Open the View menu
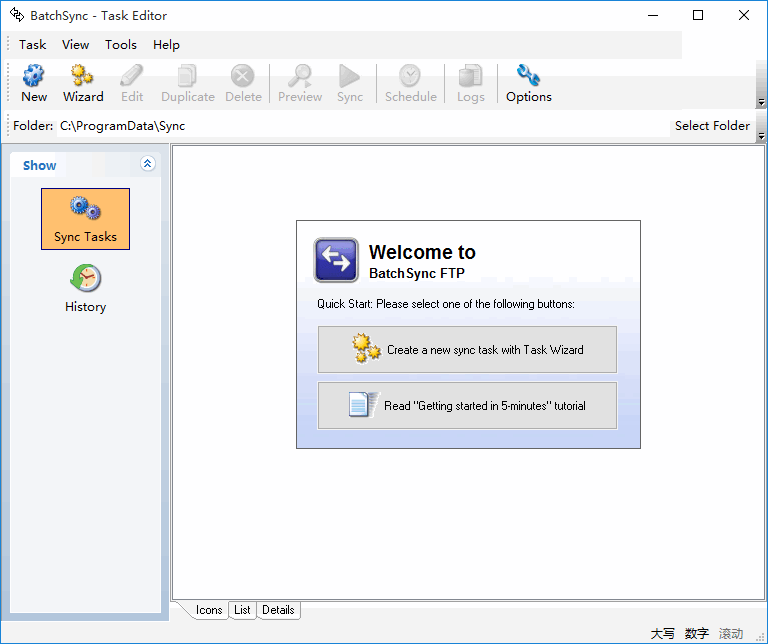Viewport: 768px width, 644px height. click(75, 45)
